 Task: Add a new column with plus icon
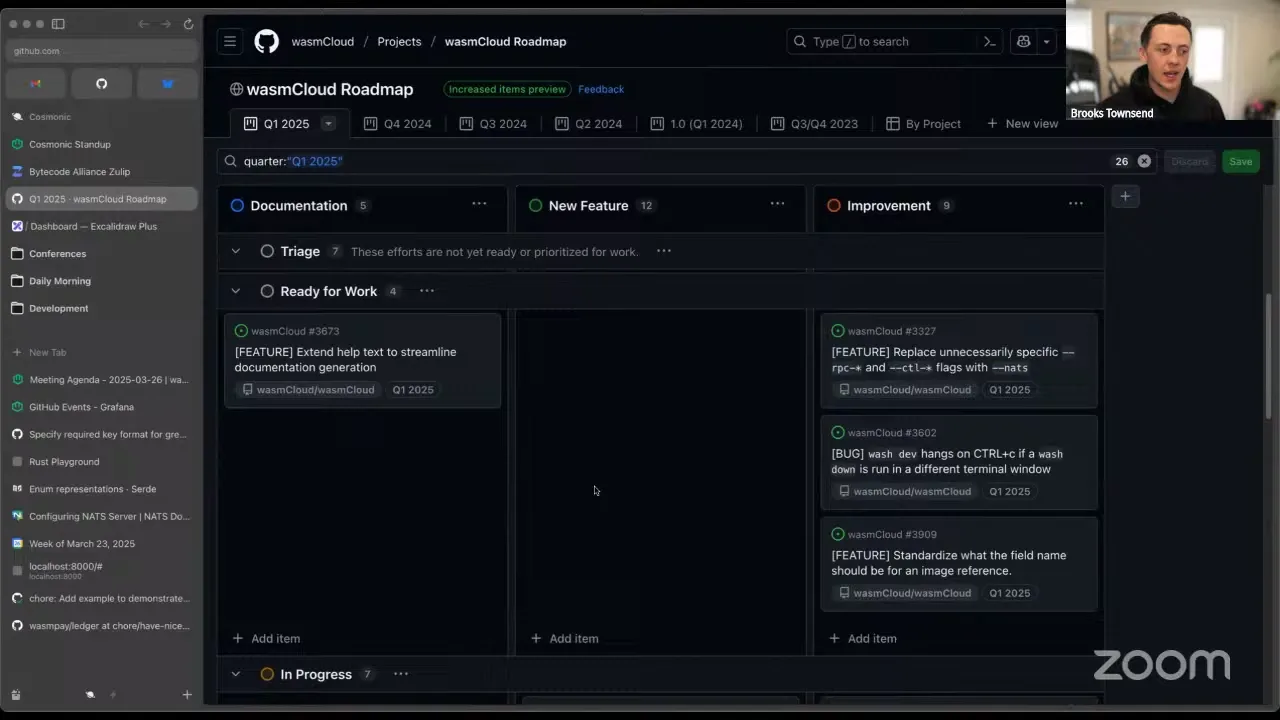tap(1125, 196)
